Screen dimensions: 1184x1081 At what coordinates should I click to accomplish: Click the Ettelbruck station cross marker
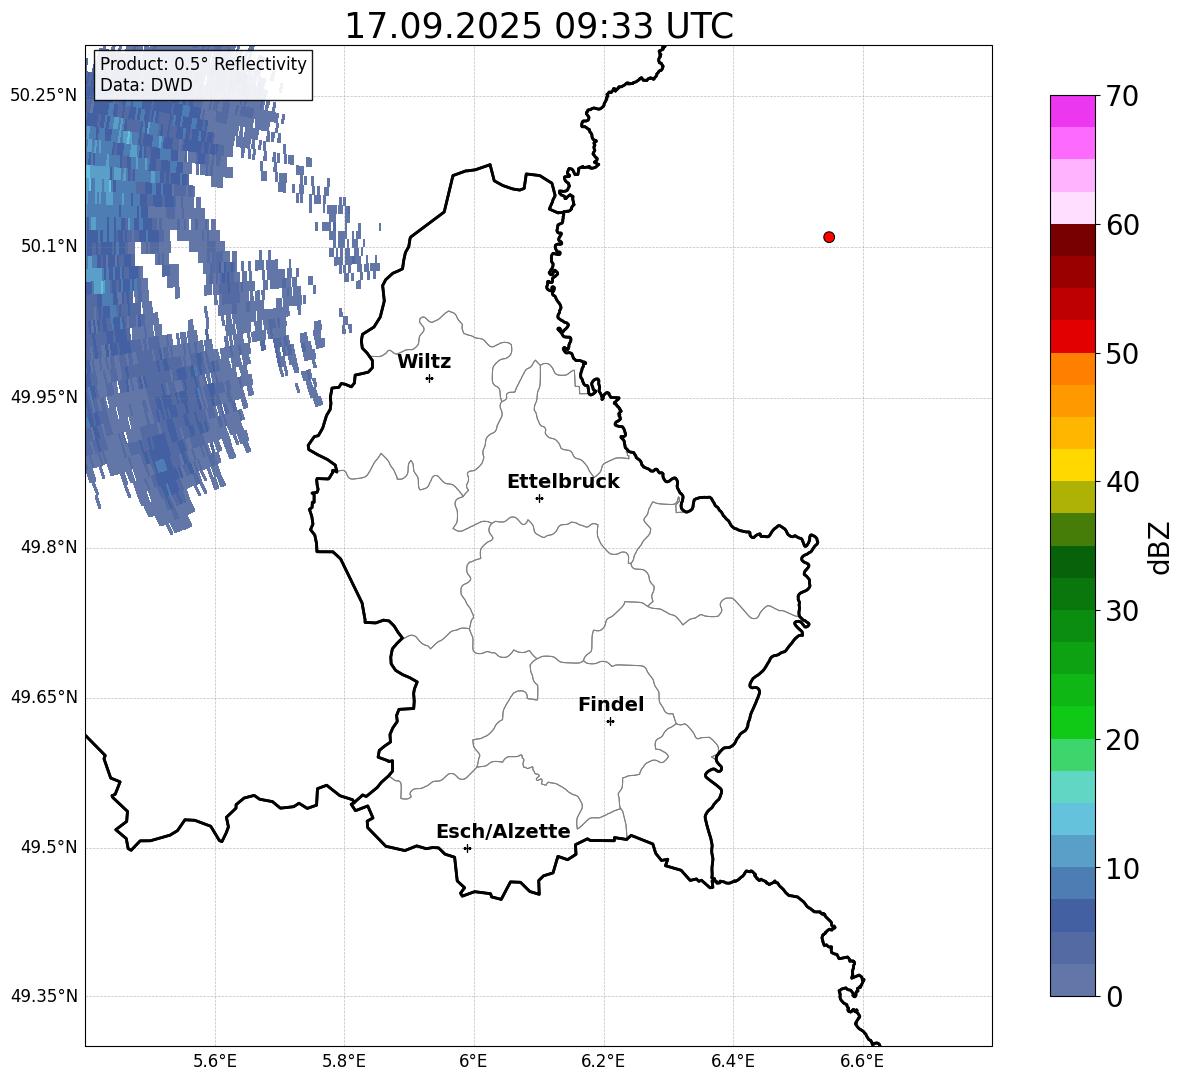point(539,498)
